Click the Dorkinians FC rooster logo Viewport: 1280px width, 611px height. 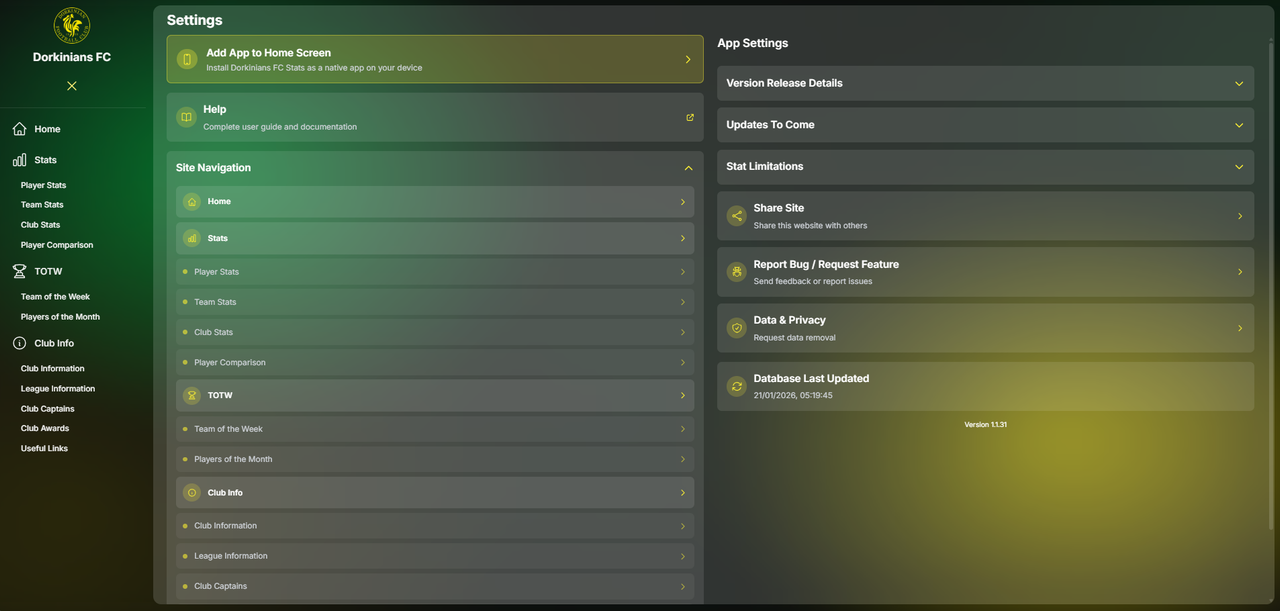pyautogui.click(x=71, y=26)
